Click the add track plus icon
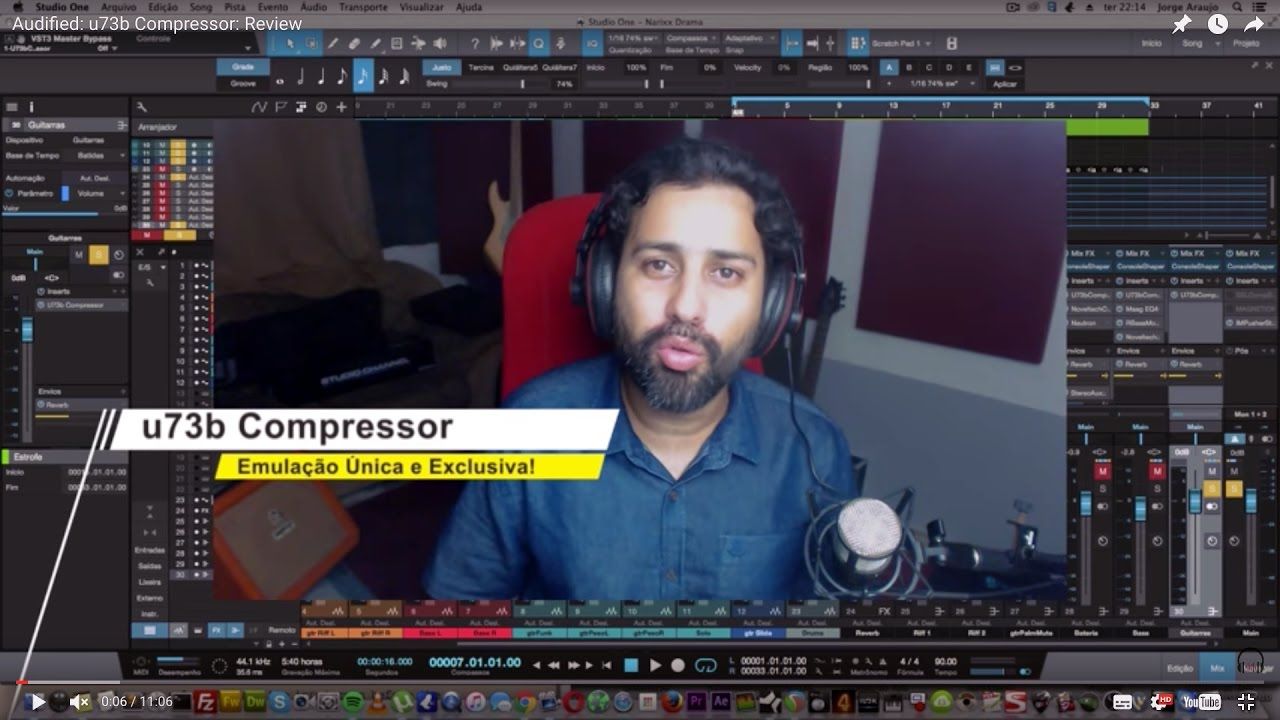 point(341,107)
